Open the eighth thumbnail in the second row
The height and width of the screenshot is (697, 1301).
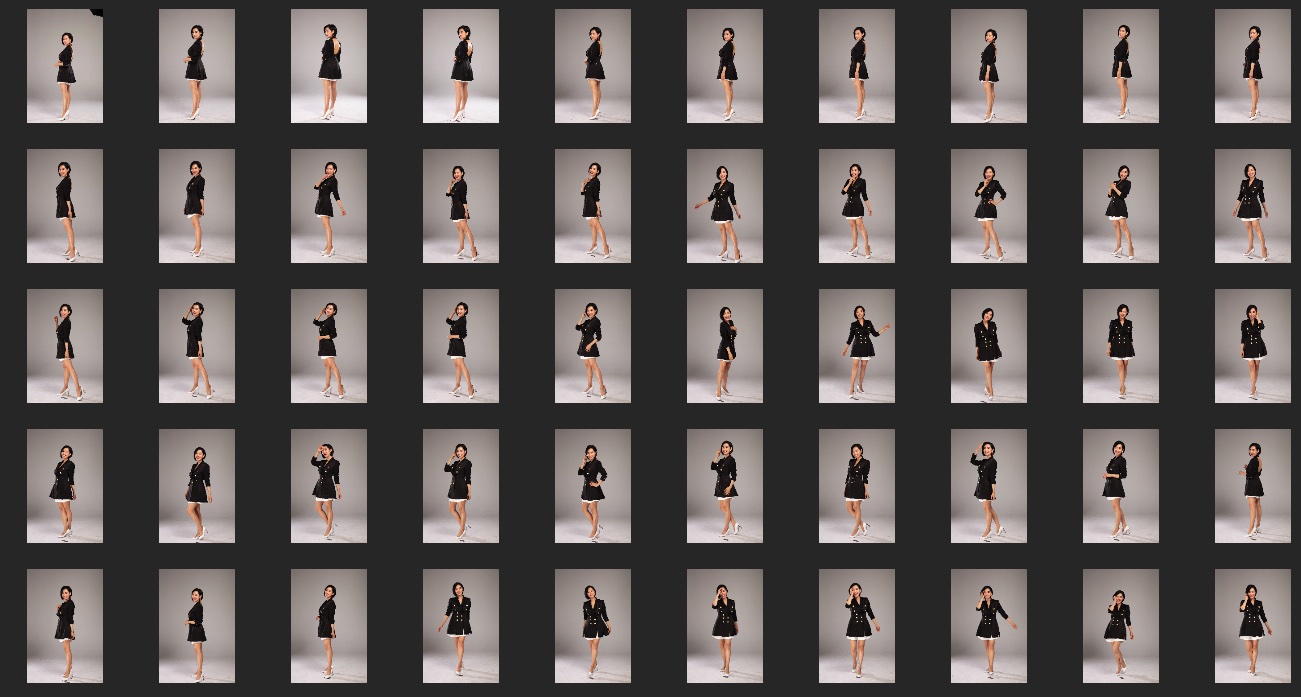point(989,206)
